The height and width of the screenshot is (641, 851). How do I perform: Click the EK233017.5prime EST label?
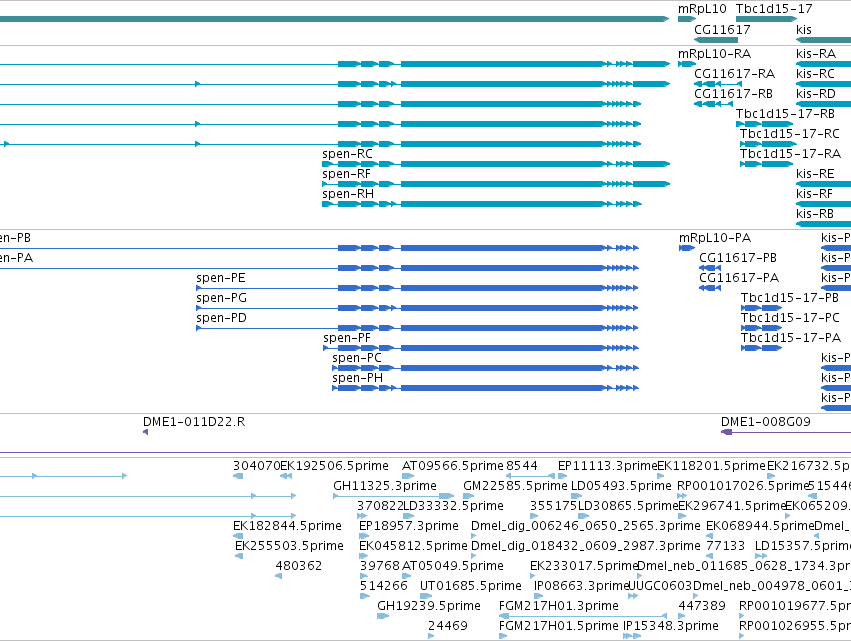[584, 566]
